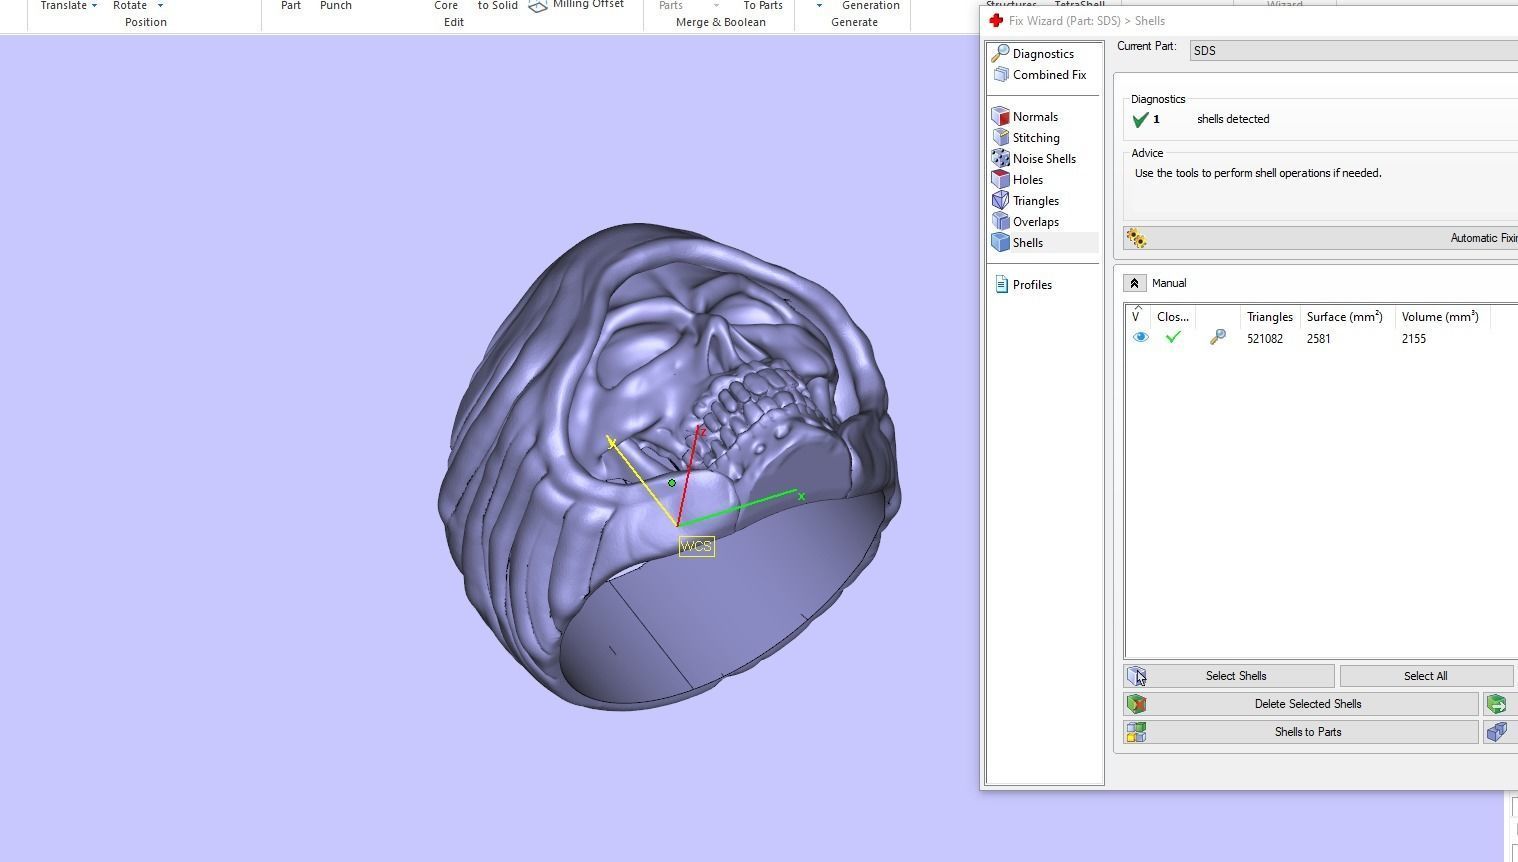Click the Core tool in the ribbon
Screen dimensions: 1518x862
coord(446,5)
